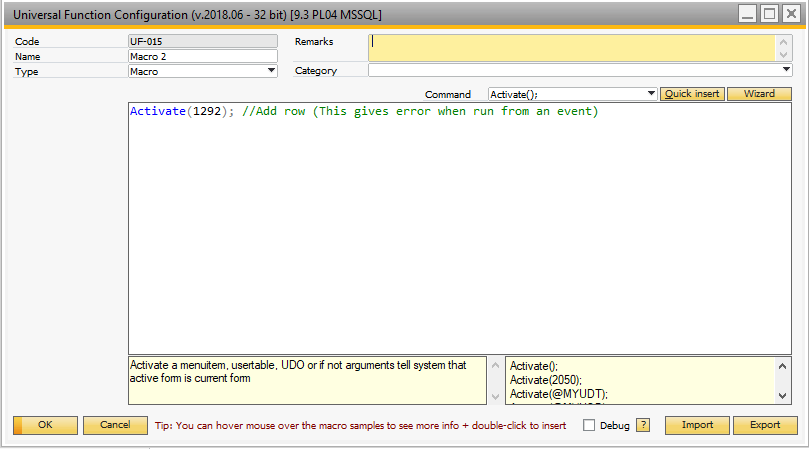809x449 pixels.
Task: Click the Activate keyword in the editor
Action: pyautogui.click(x=158, y=111)
